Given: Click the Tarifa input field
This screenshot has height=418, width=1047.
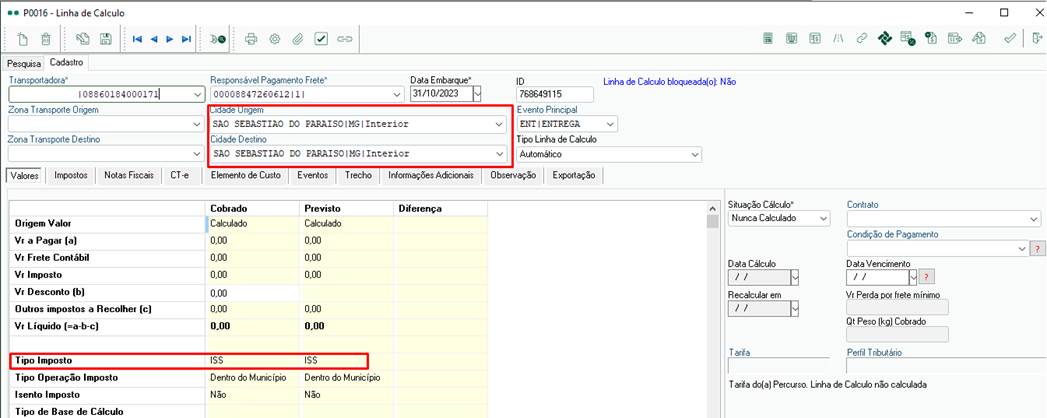Looking at the screenshot, I should click(x=779, y=365).
